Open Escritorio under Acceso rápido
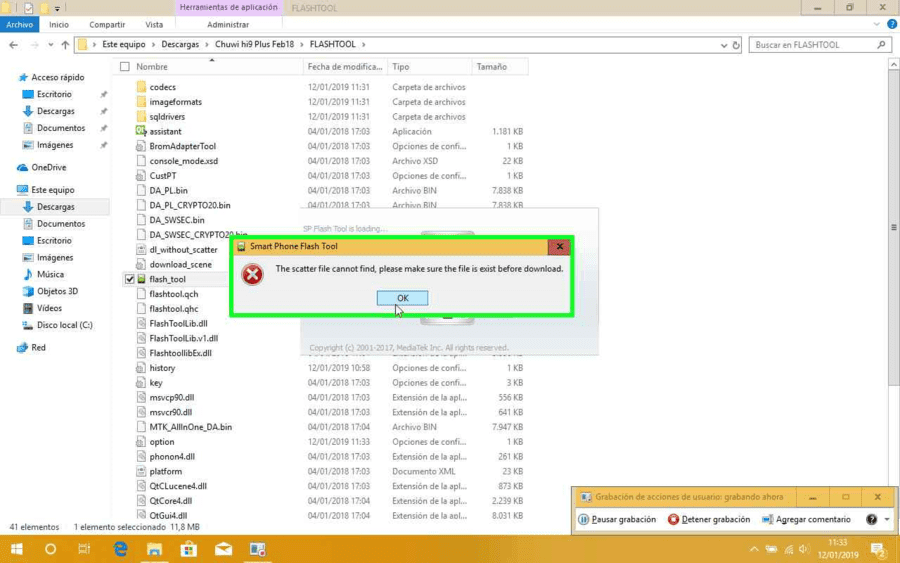900x563 pixels. click(x=54, y=94)
